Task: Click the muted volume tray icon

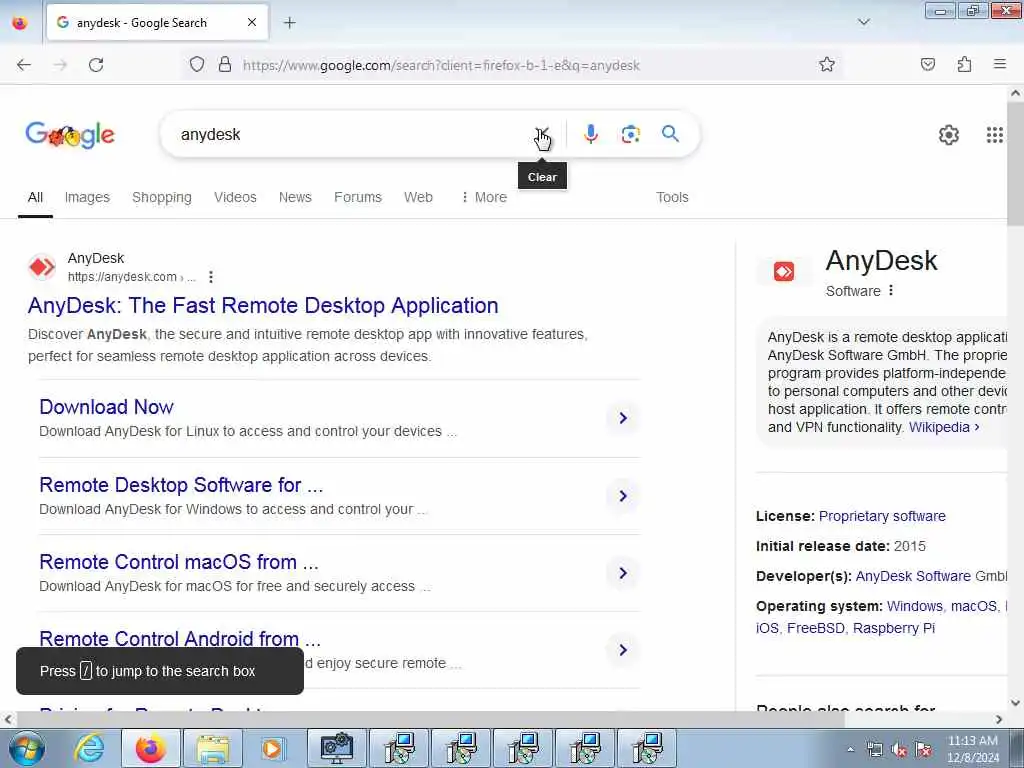Action: click(x=899, y=750)
